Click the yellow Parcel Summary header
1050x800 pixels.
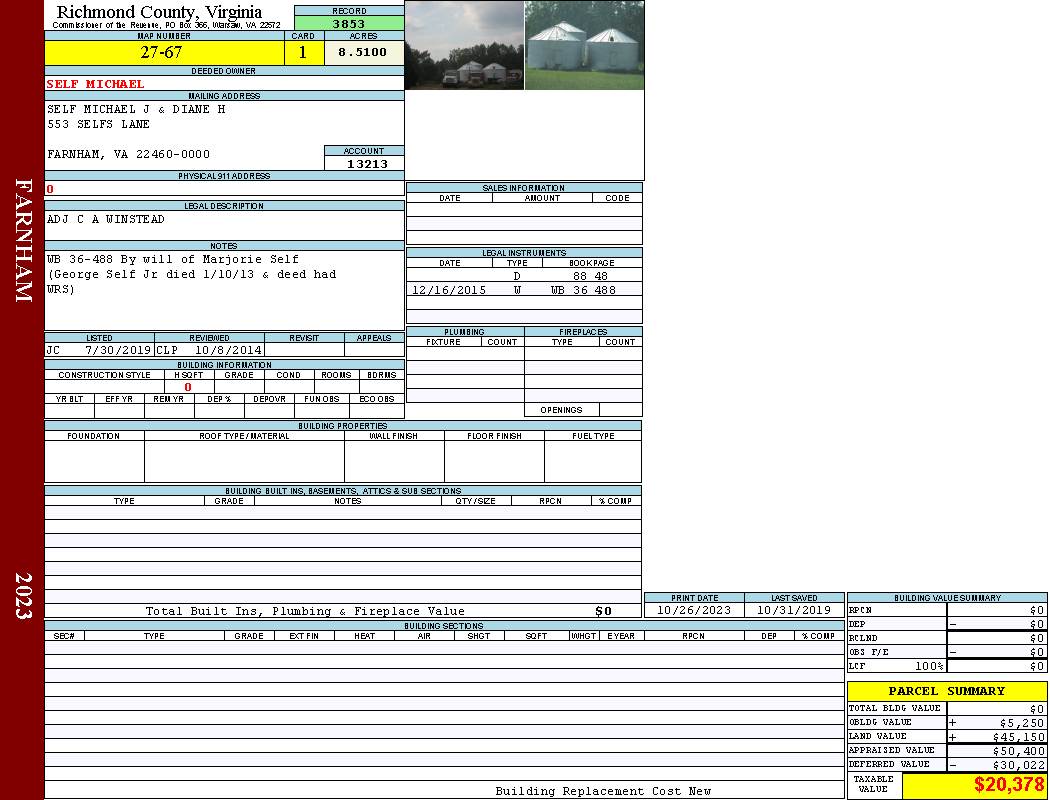click(946, 691)
